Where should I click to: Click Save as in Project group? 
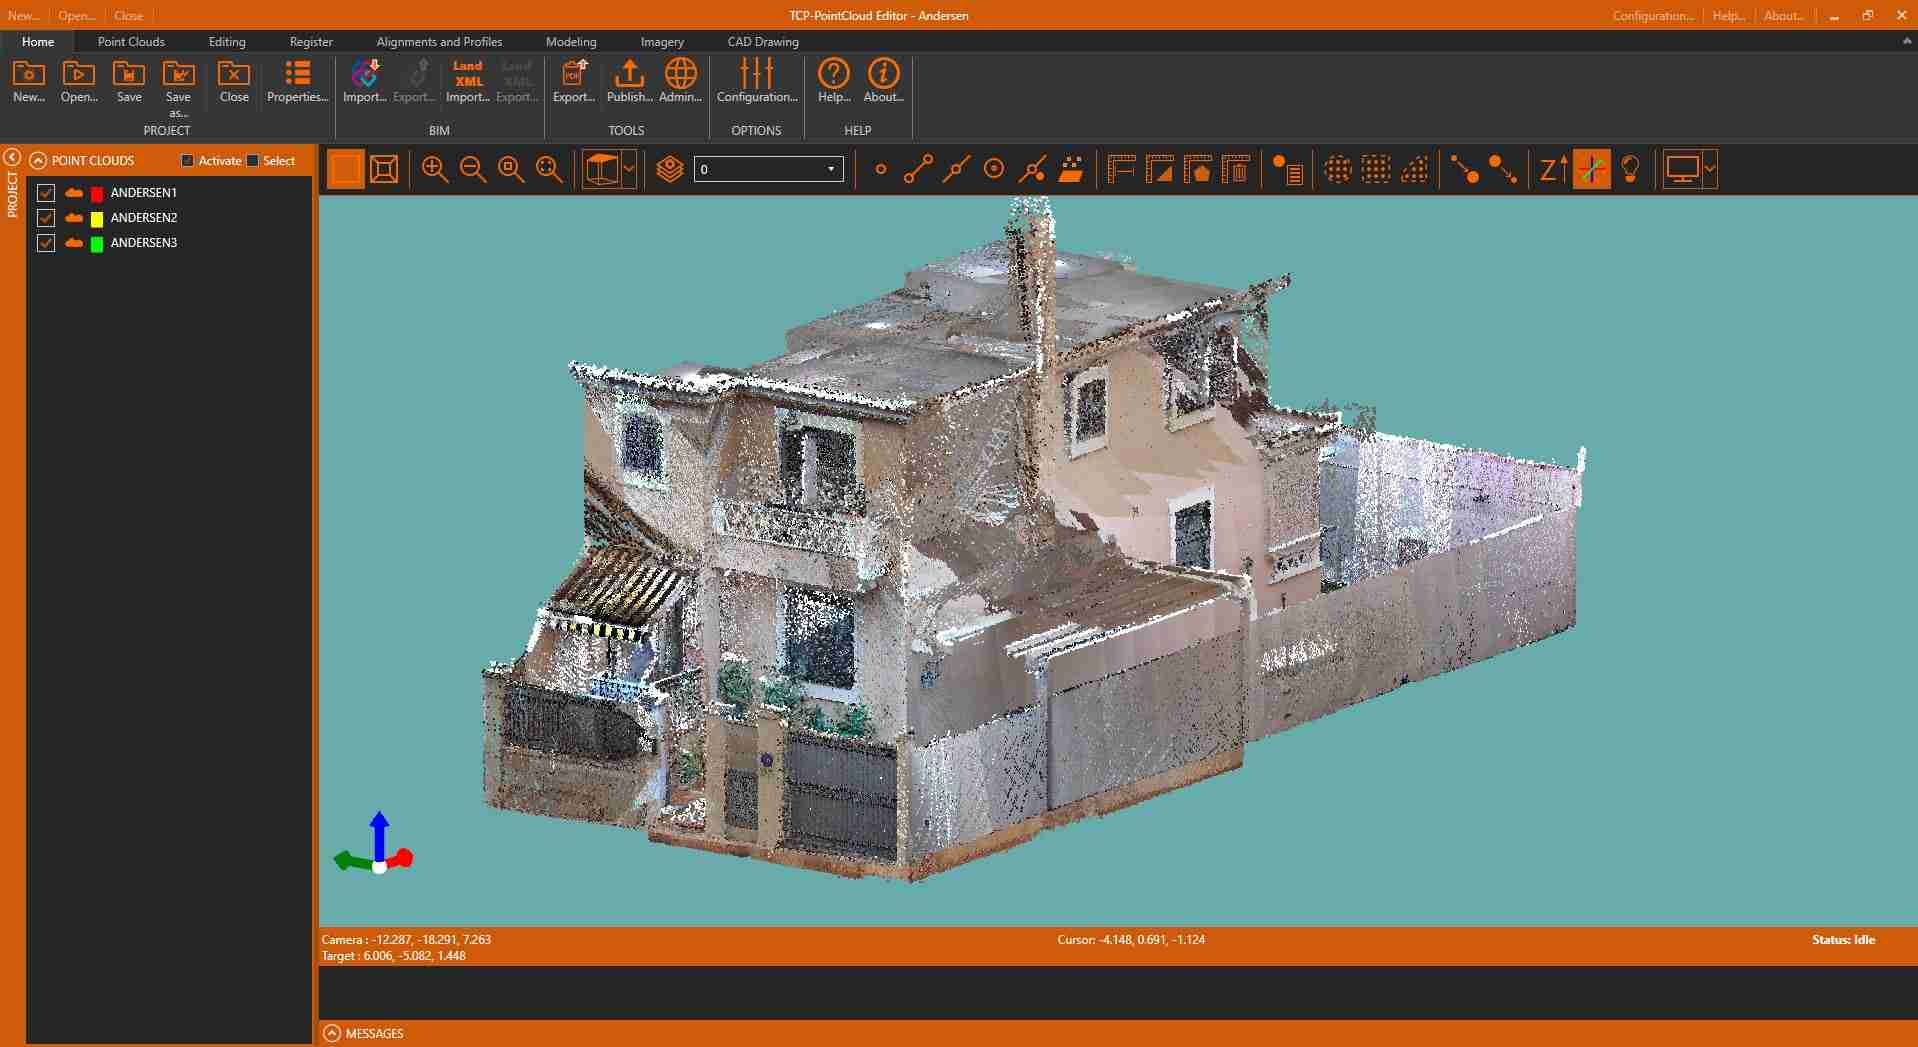(178, 83)
